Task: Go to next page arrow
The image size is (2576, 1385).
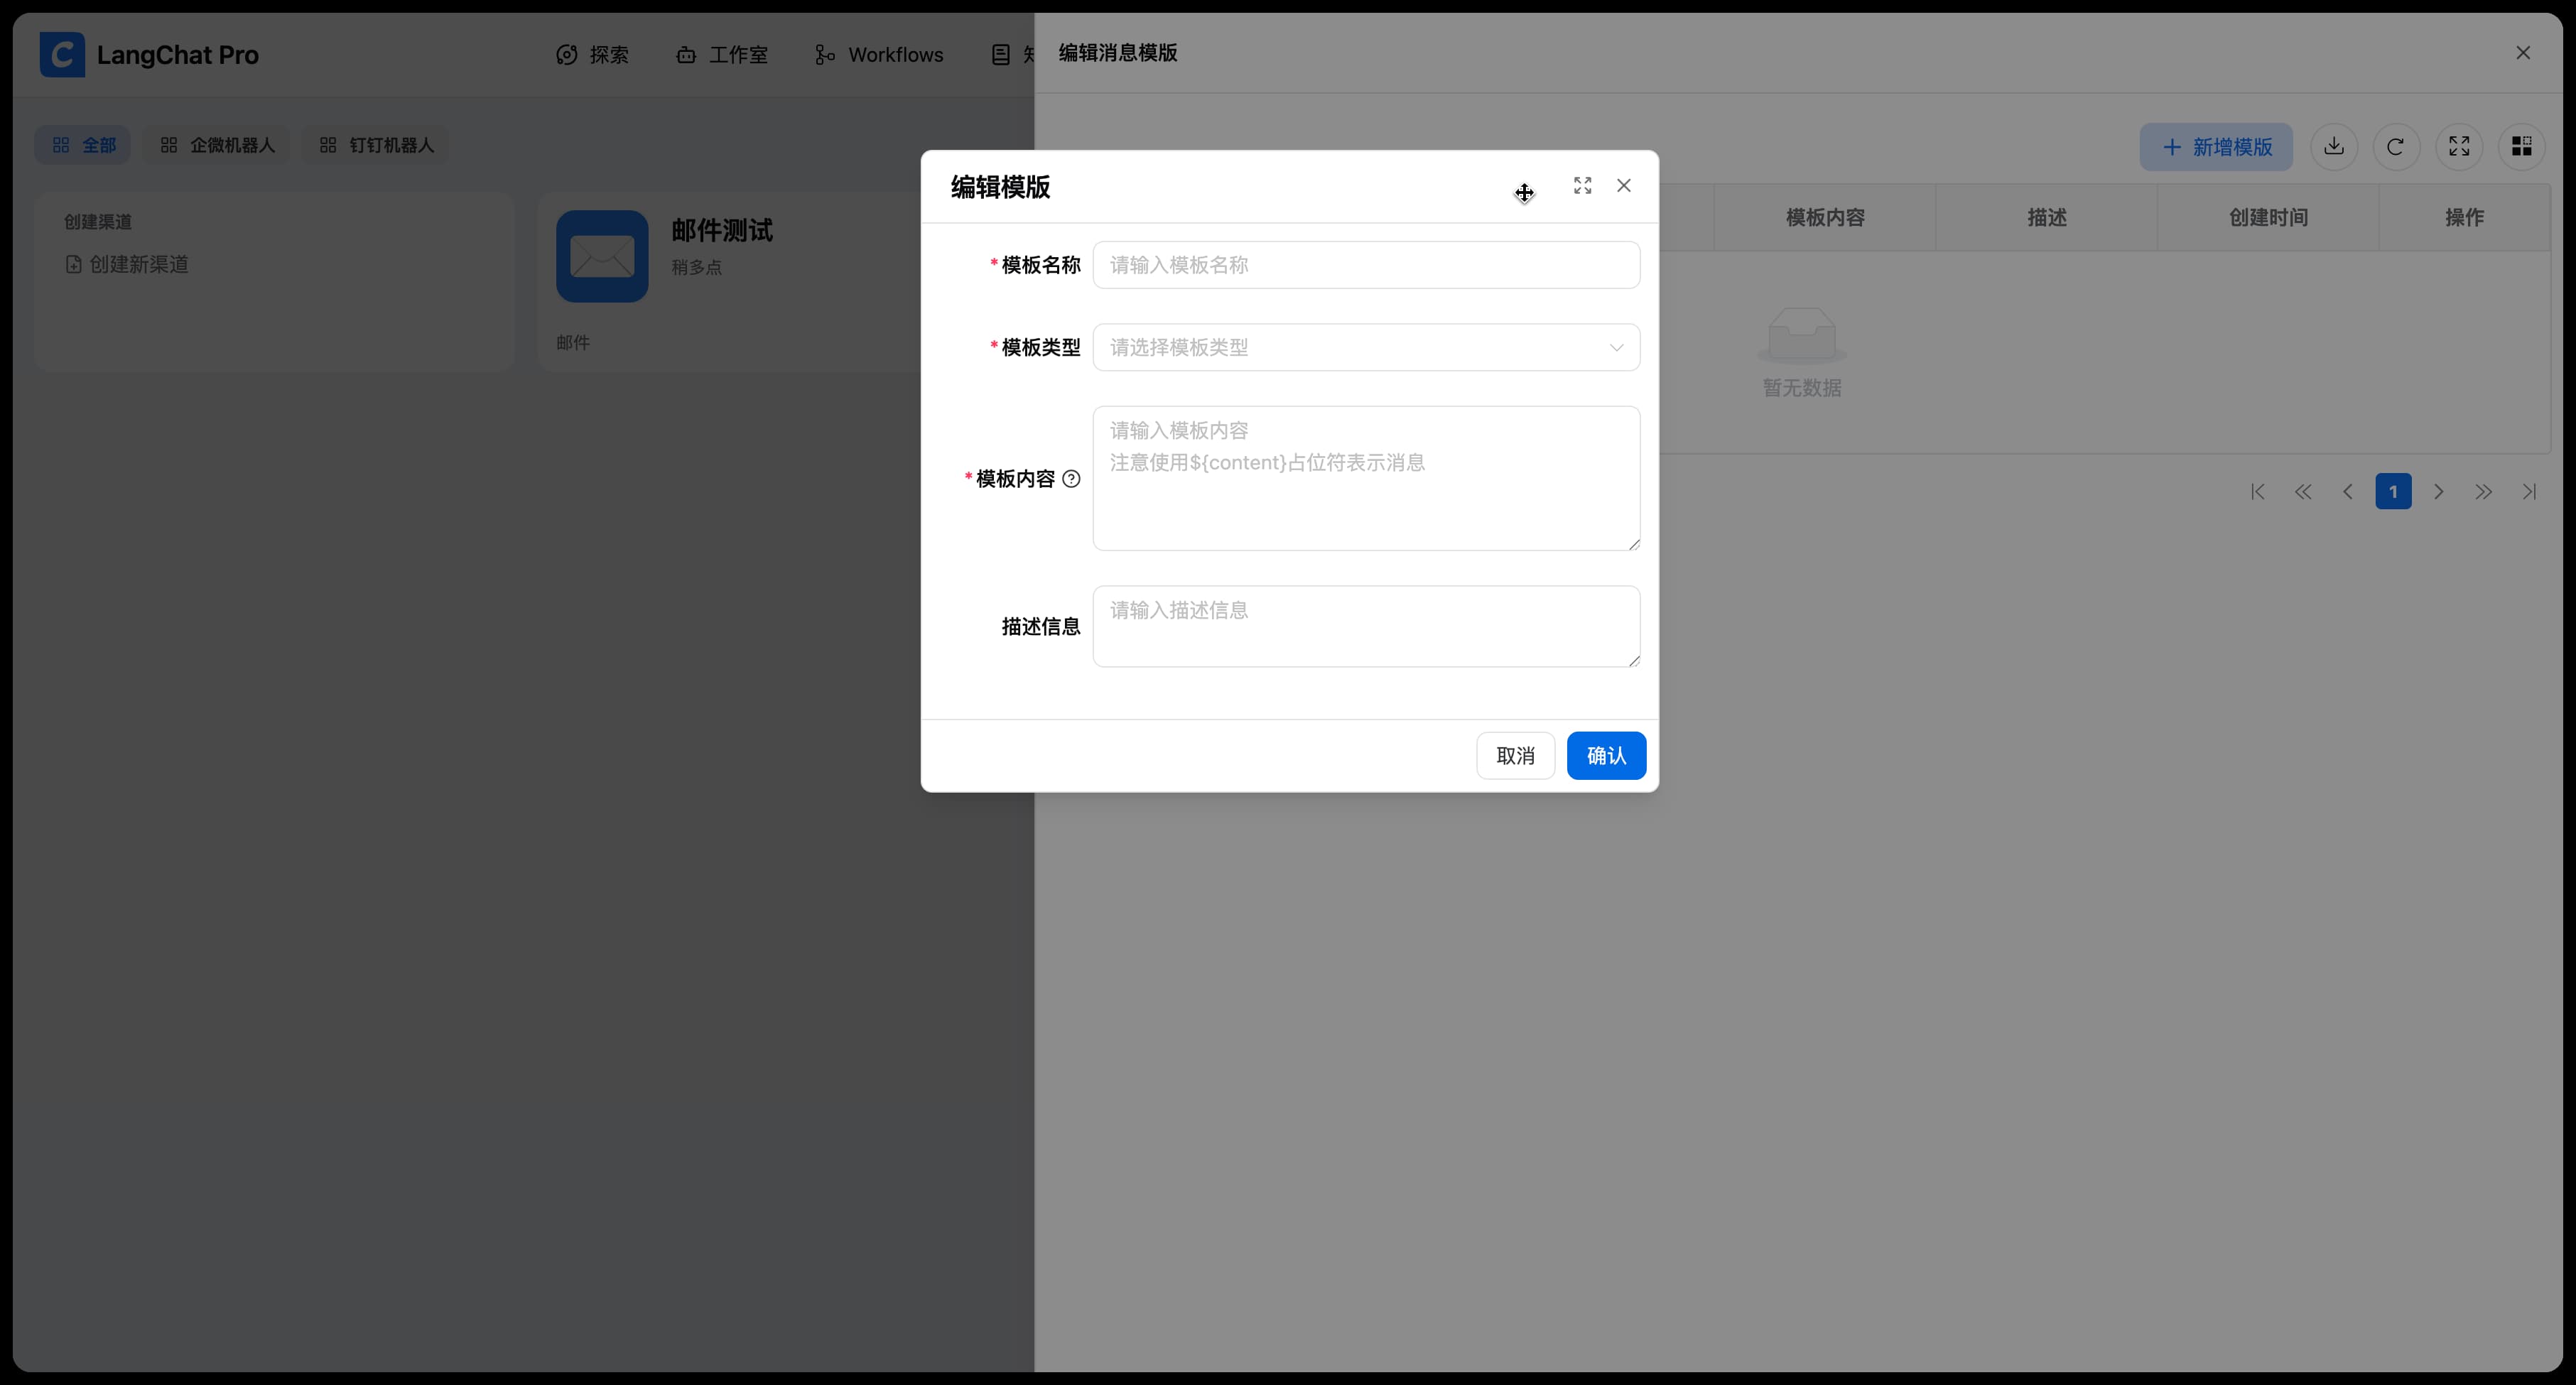Action: coord(2439,491)
